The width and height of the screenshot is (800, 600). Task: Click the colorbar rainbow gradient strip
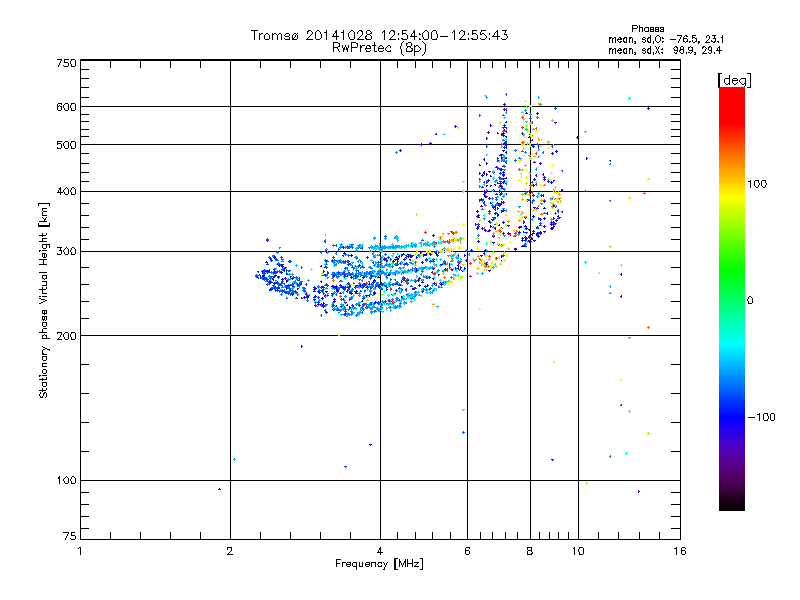click(732, 298)
